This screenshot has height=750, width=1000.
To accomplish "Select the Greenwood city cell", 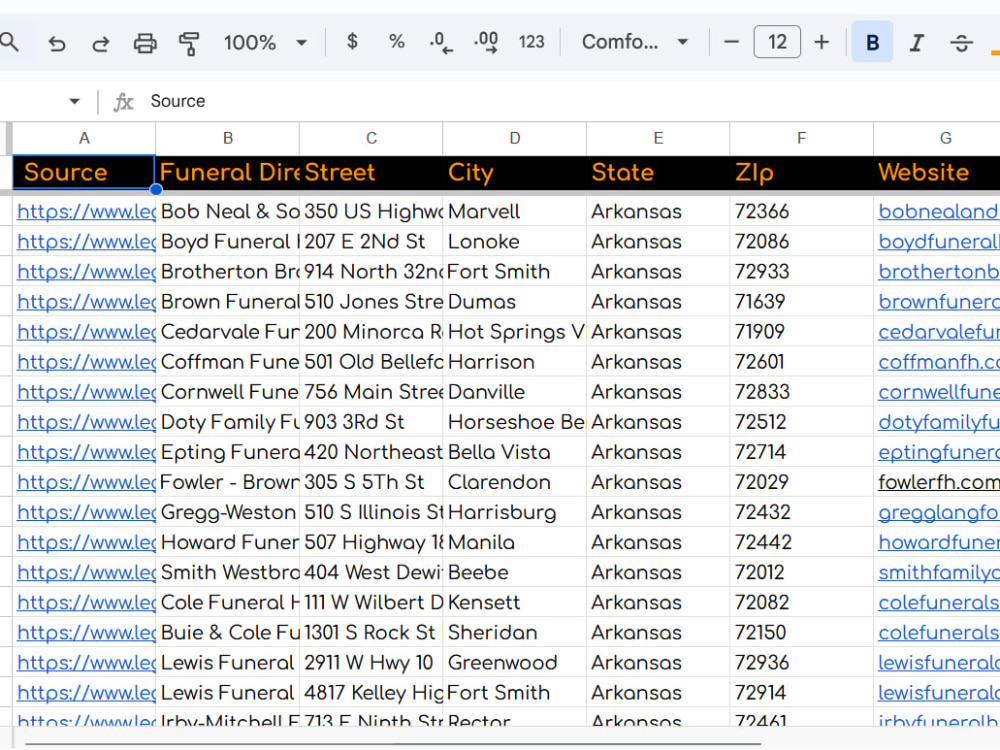I will 515,662.
